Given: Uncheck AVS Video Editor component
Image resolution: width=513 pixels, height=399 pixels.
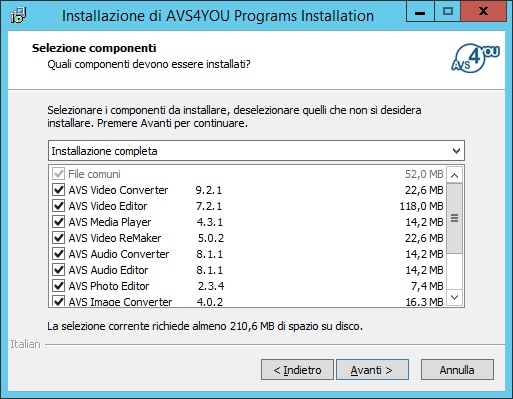Looking at the screenshot, I should pyautogui.click(x=59, y=206).
